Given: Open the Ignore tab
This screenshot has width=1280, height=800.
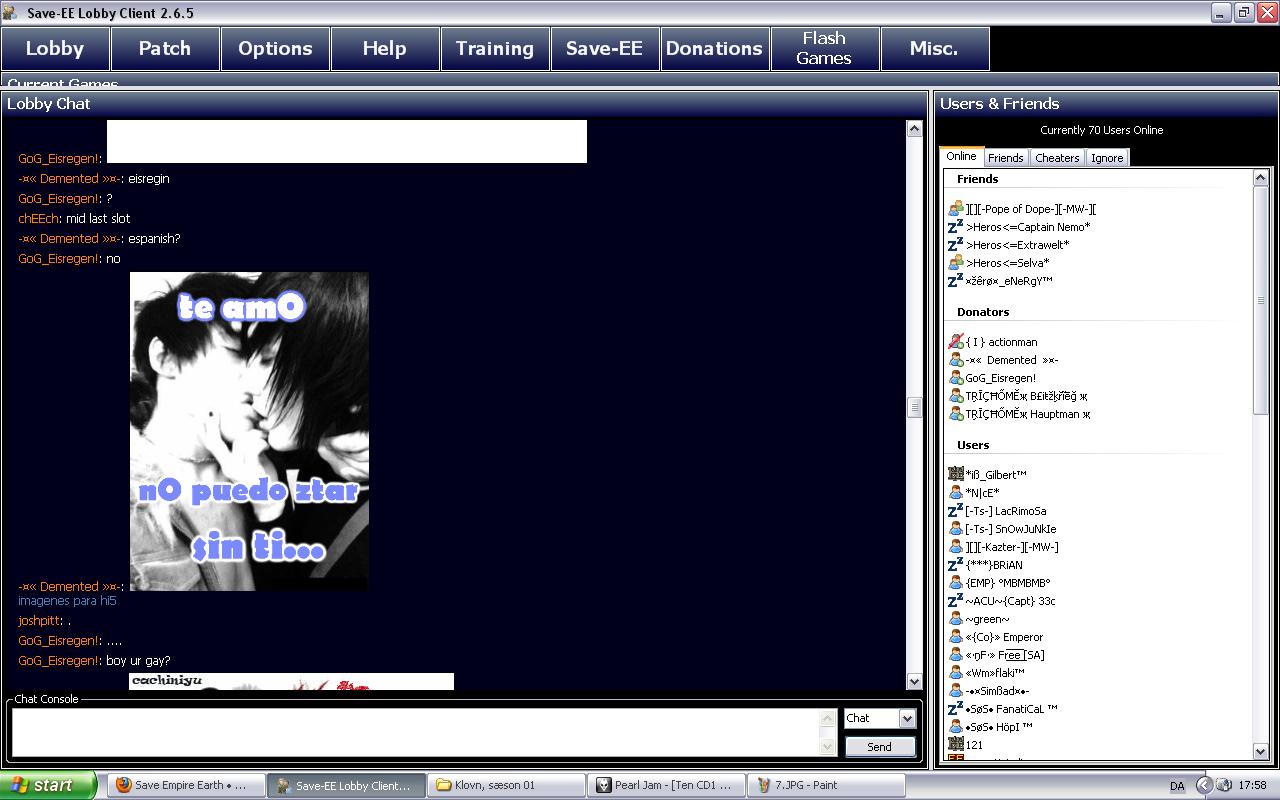Looking at the screenshot, I should (1107, 158).
